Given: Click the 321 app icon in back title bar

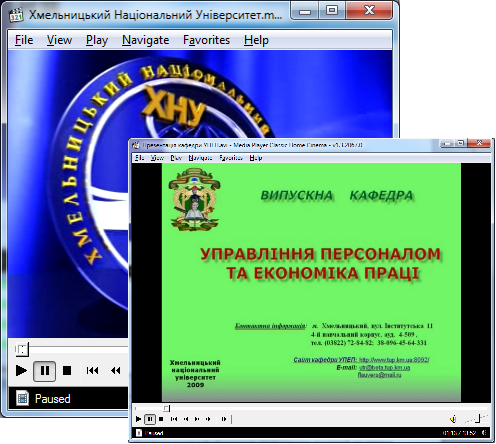Looking at the screenshot, I should click(x=16, y=15).
